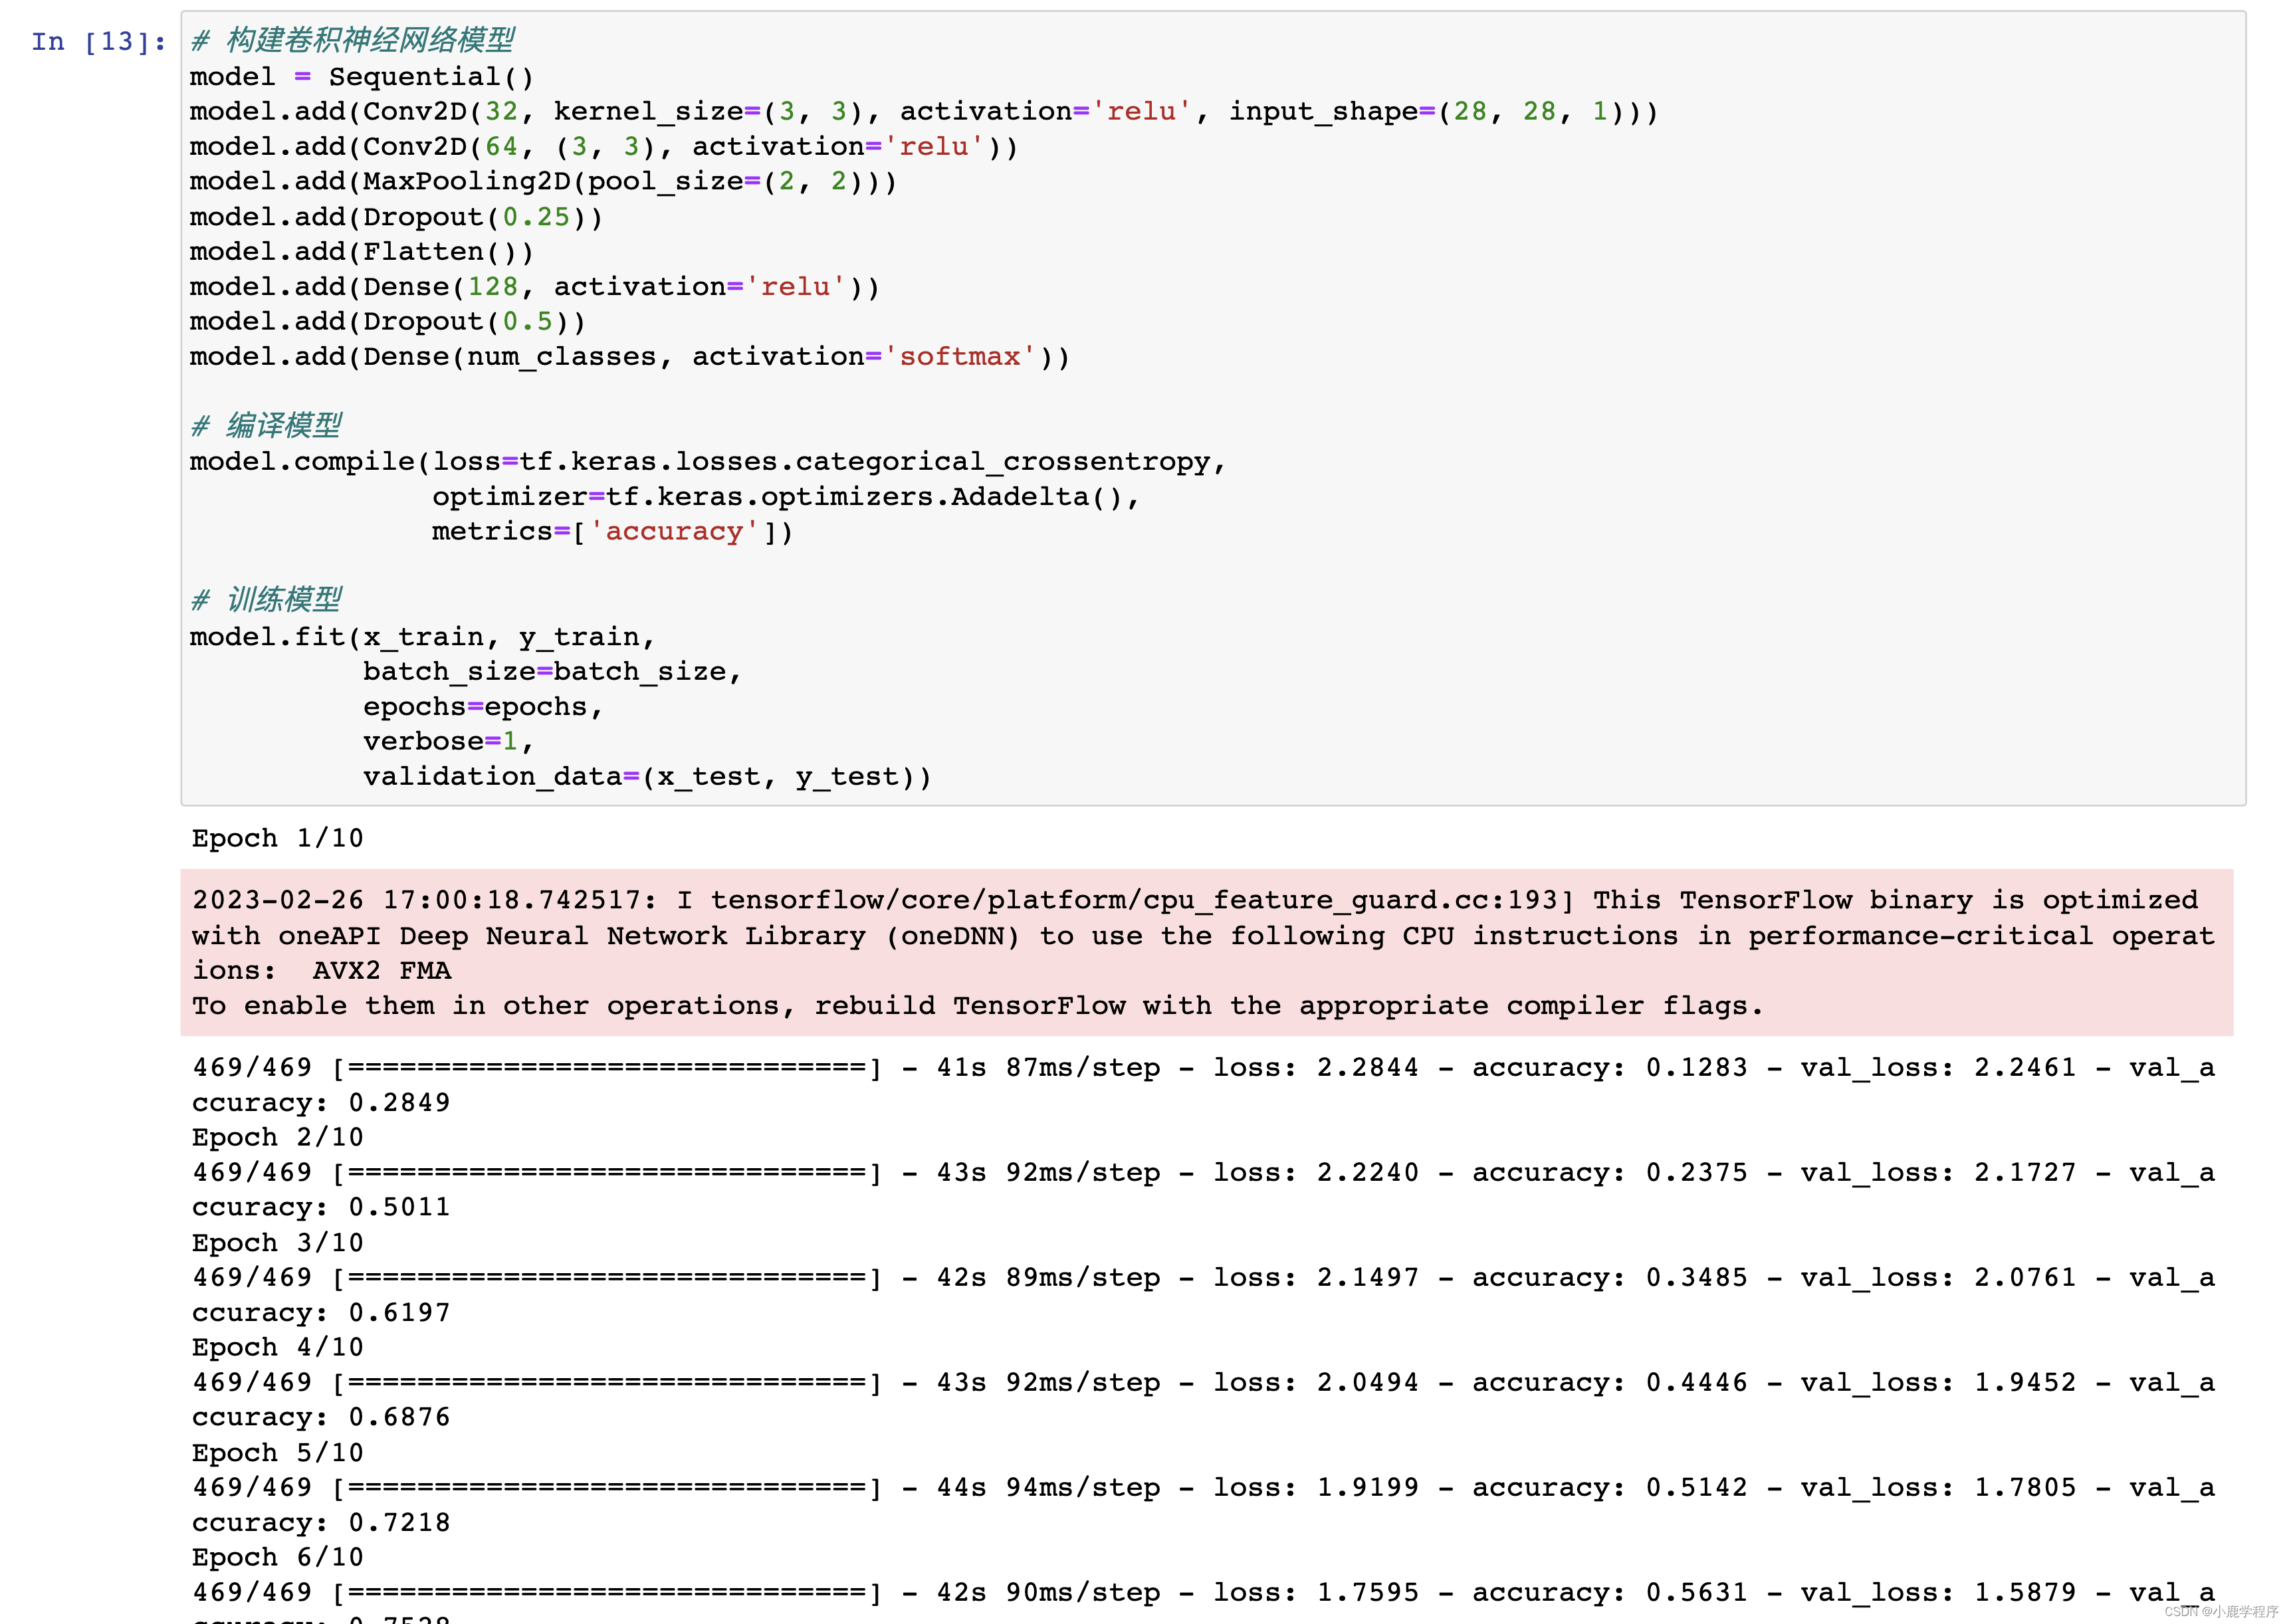Click the model.compile loss line
Screen dimensions: 2289x1624
click(x=707, y=462)
